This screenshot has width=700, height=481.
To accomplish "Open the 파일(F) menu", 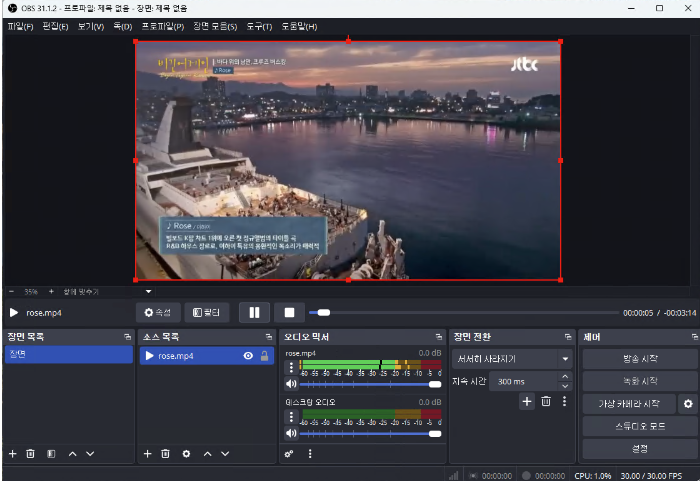I will pyautogui.click(x=21, y=26).
